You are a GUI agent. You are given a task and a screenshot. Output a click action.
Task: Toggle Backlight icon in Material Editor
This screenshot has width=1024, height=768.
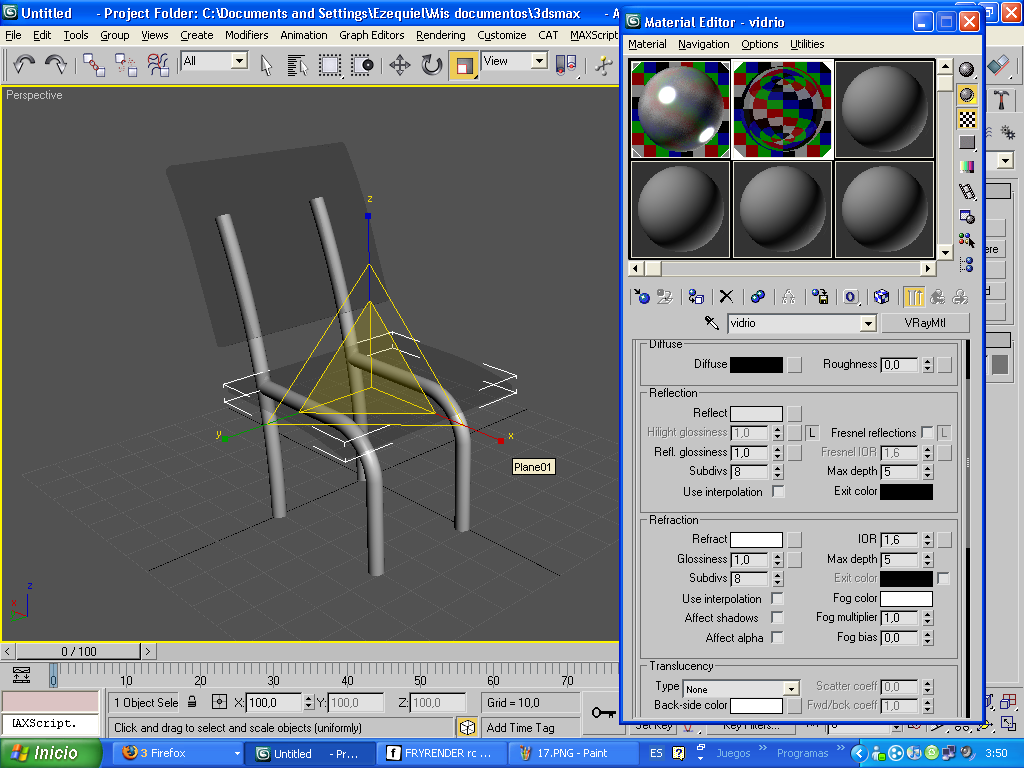967,95
